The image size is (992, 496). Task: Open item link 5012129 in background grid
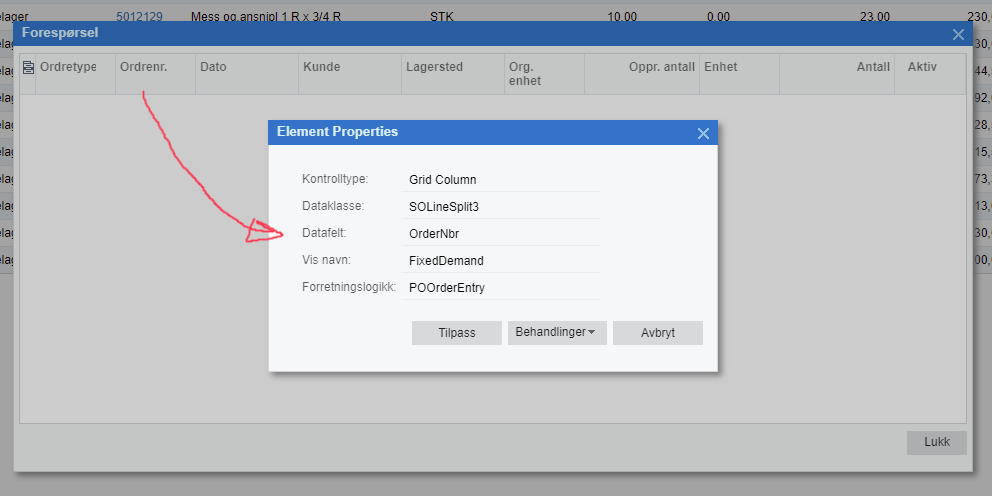click(139, 16)
